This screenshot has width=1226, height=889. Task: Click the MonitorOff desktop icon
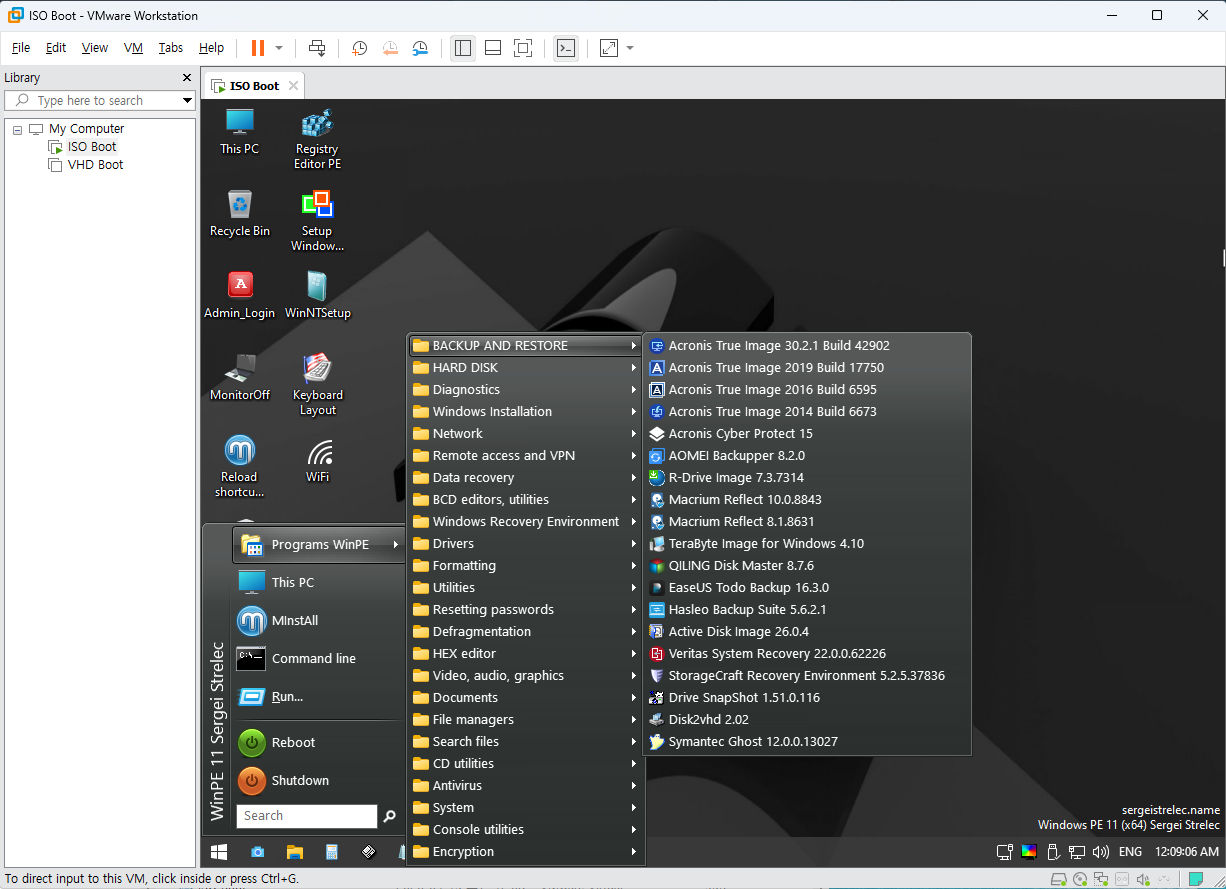tap(239, 377)
